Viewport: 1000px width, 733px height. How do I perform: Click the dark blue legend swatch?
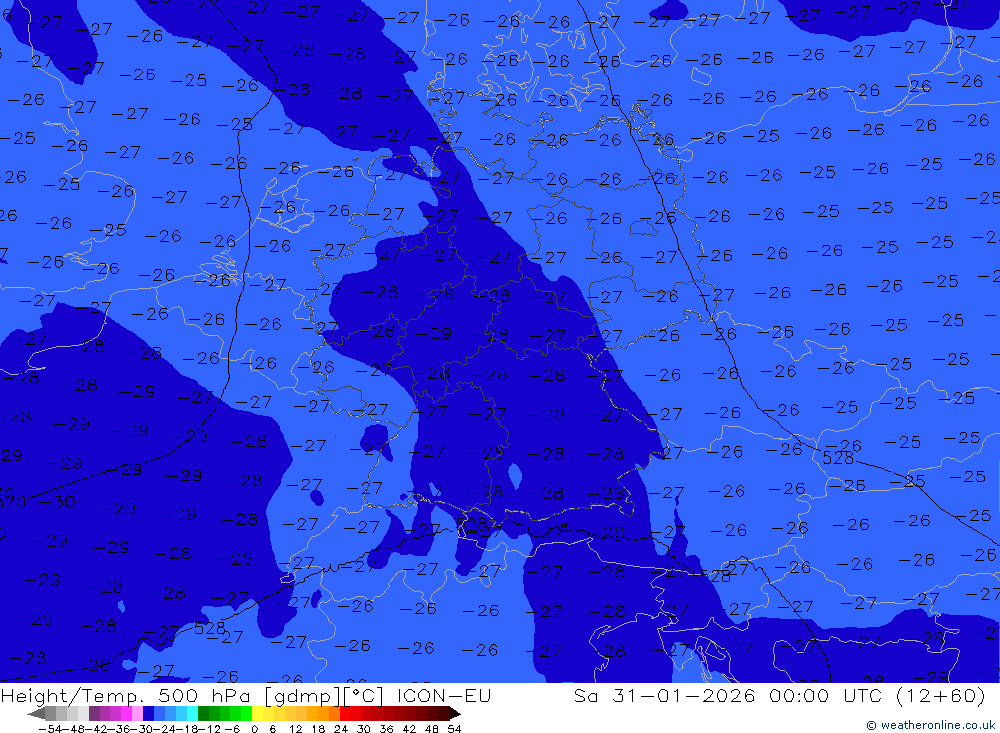click(x=148, y=714)
